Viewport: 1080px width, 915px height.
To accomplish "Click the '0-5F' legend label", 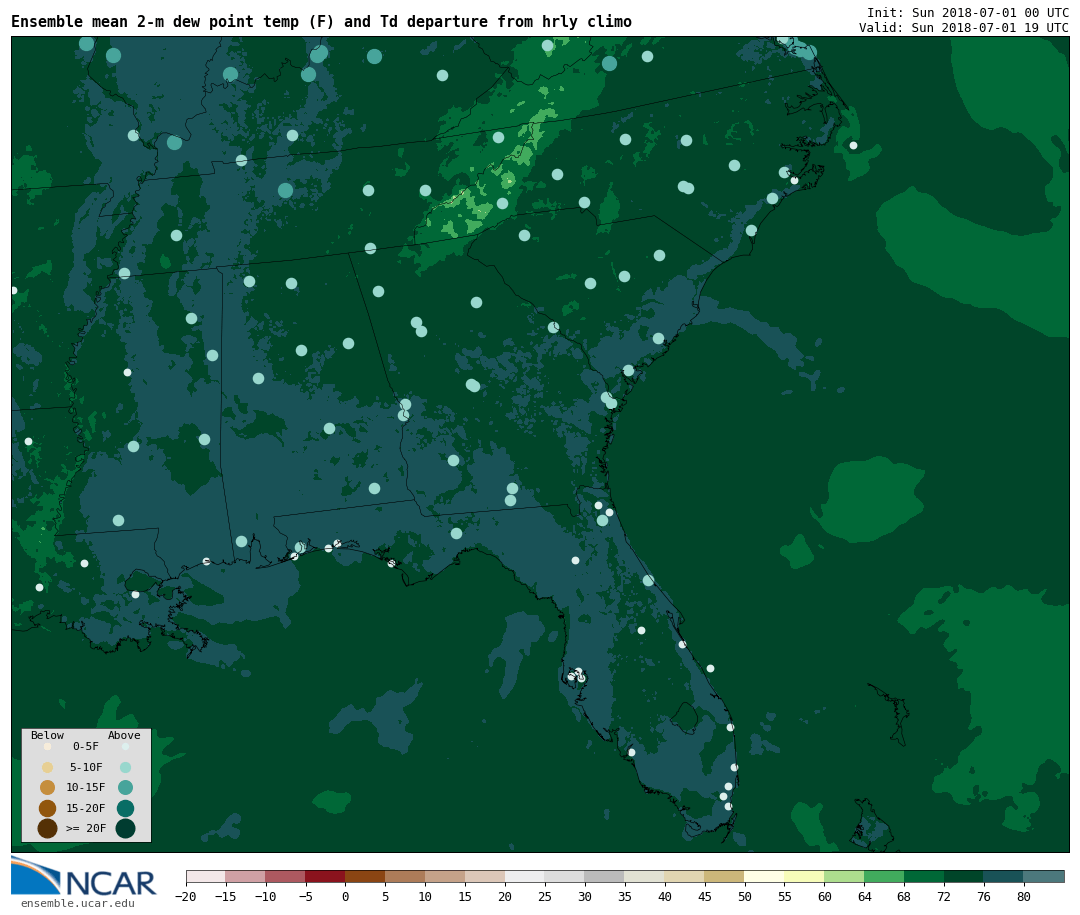I will (x=86, y=746).
